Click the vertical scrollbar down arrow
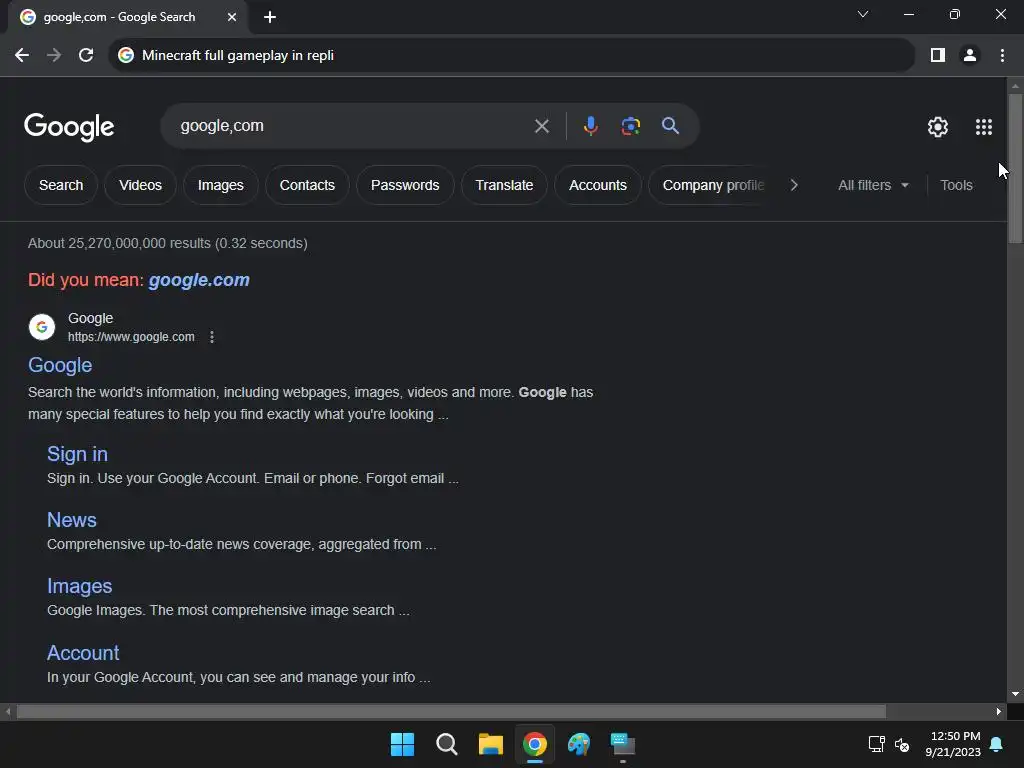This screenshot has height=768, width=1024. (1015, 694)
